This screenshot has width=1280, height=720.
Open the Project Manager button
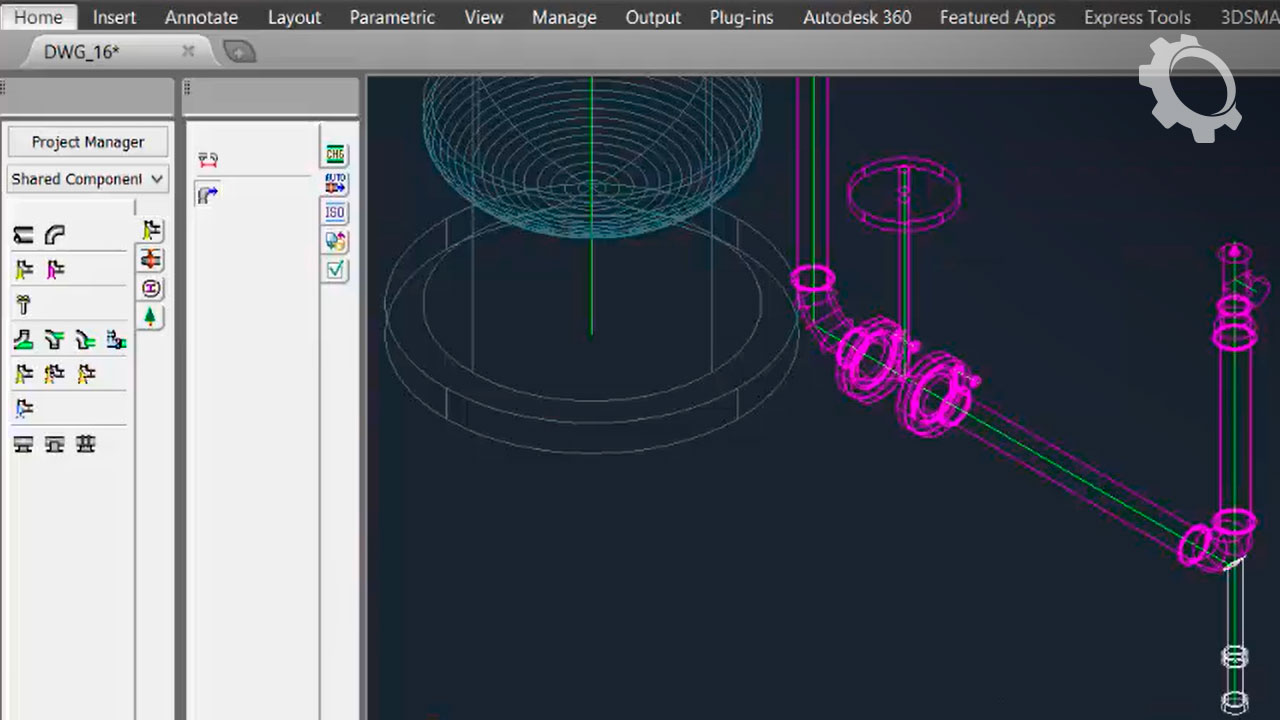[88, 142]
